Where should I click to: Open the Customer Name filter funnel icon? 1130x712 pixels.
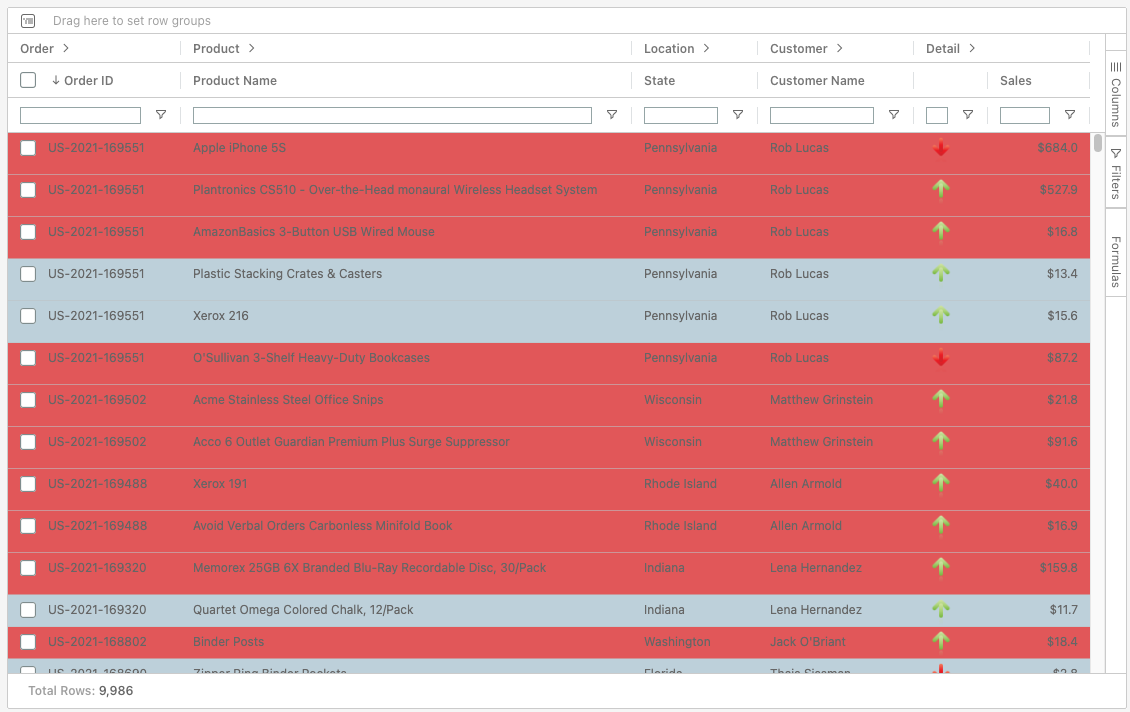point(894,115)
